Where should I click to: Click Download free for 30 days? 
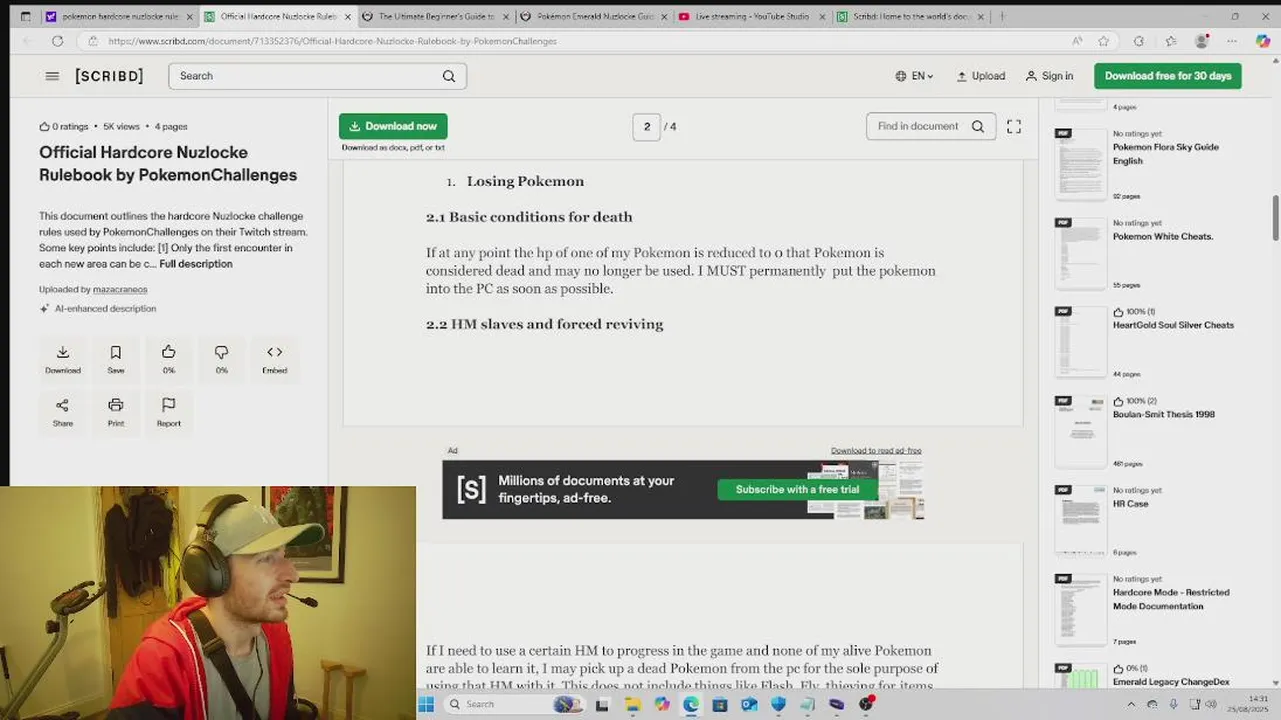click(x=1168, y=76)
